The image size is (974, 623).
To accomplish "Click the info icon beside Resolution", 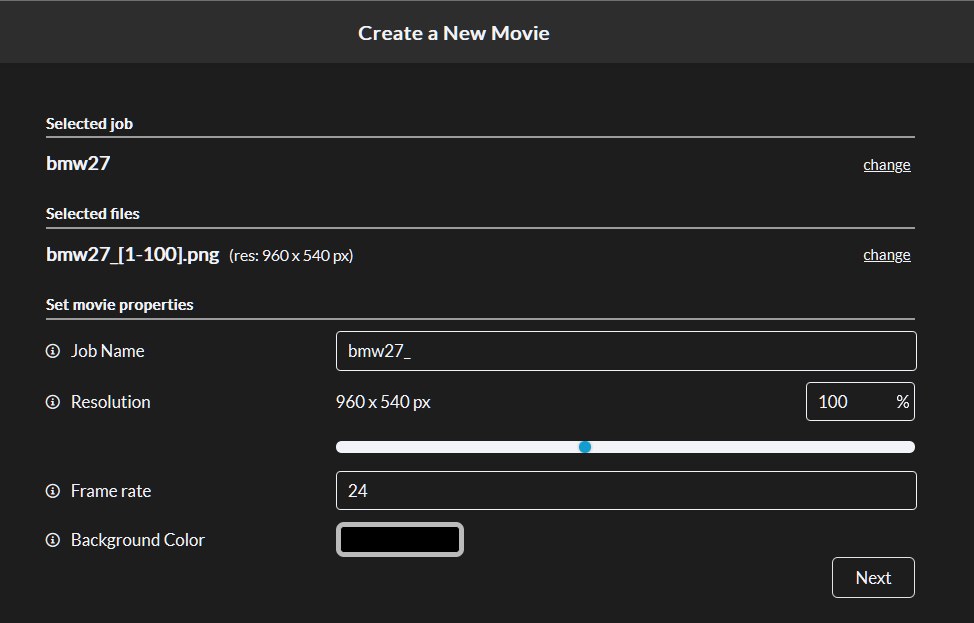I will coord(53,402).
